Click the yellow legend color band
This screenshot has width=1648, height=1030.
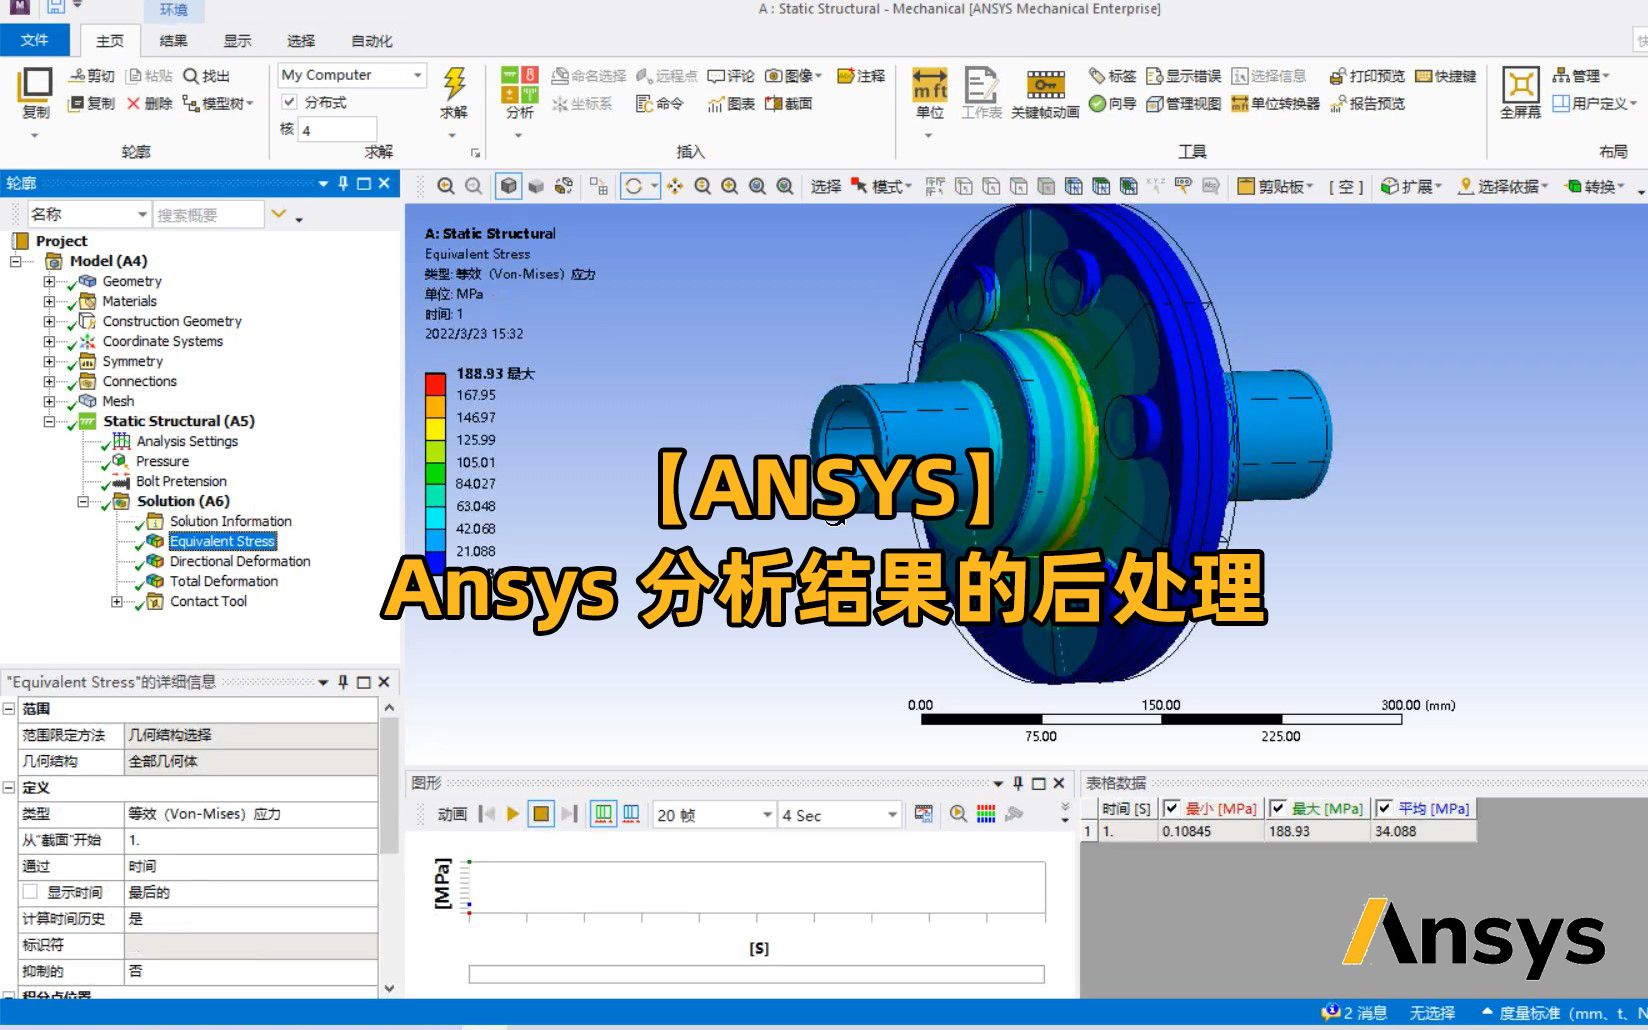[435, 428]
